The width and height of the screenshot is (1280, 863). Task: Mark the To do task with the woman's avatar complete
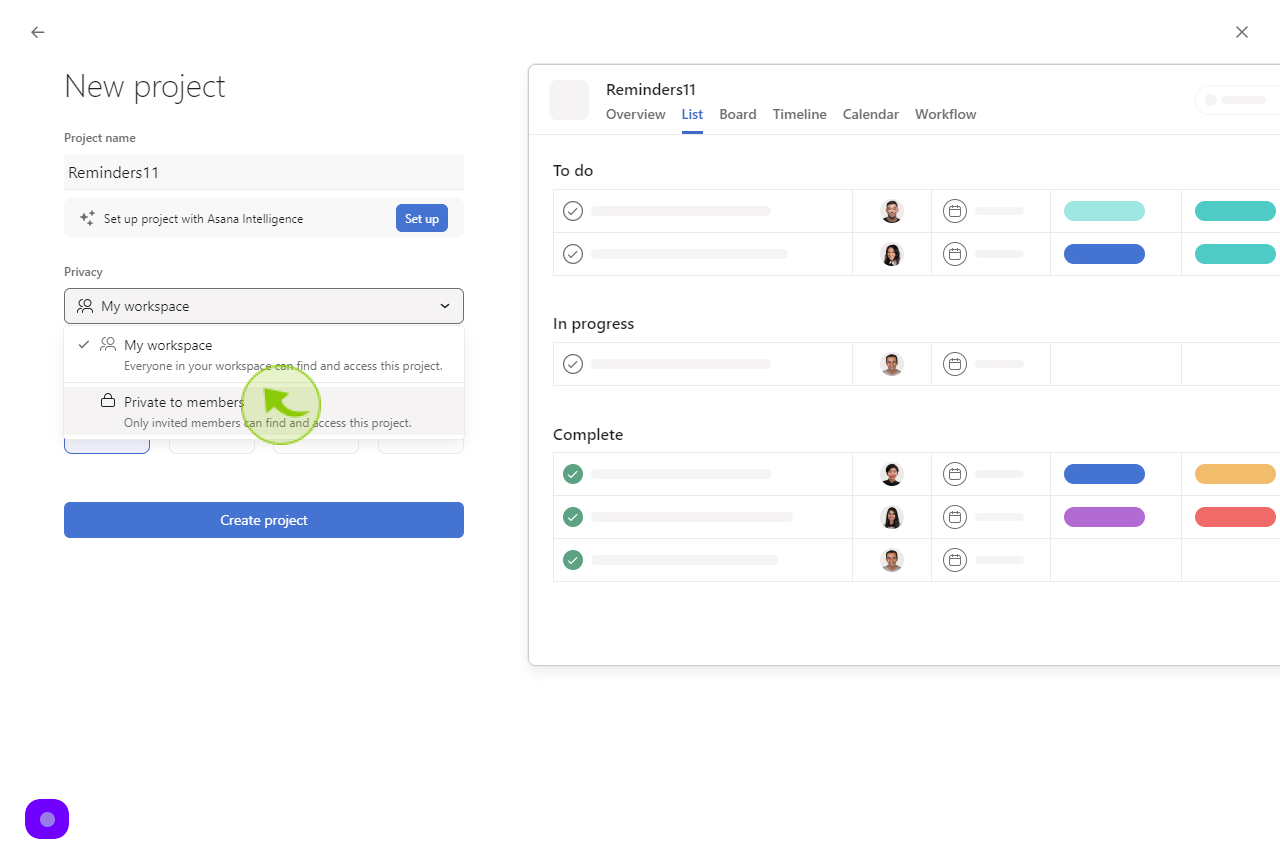pos(573,254)
